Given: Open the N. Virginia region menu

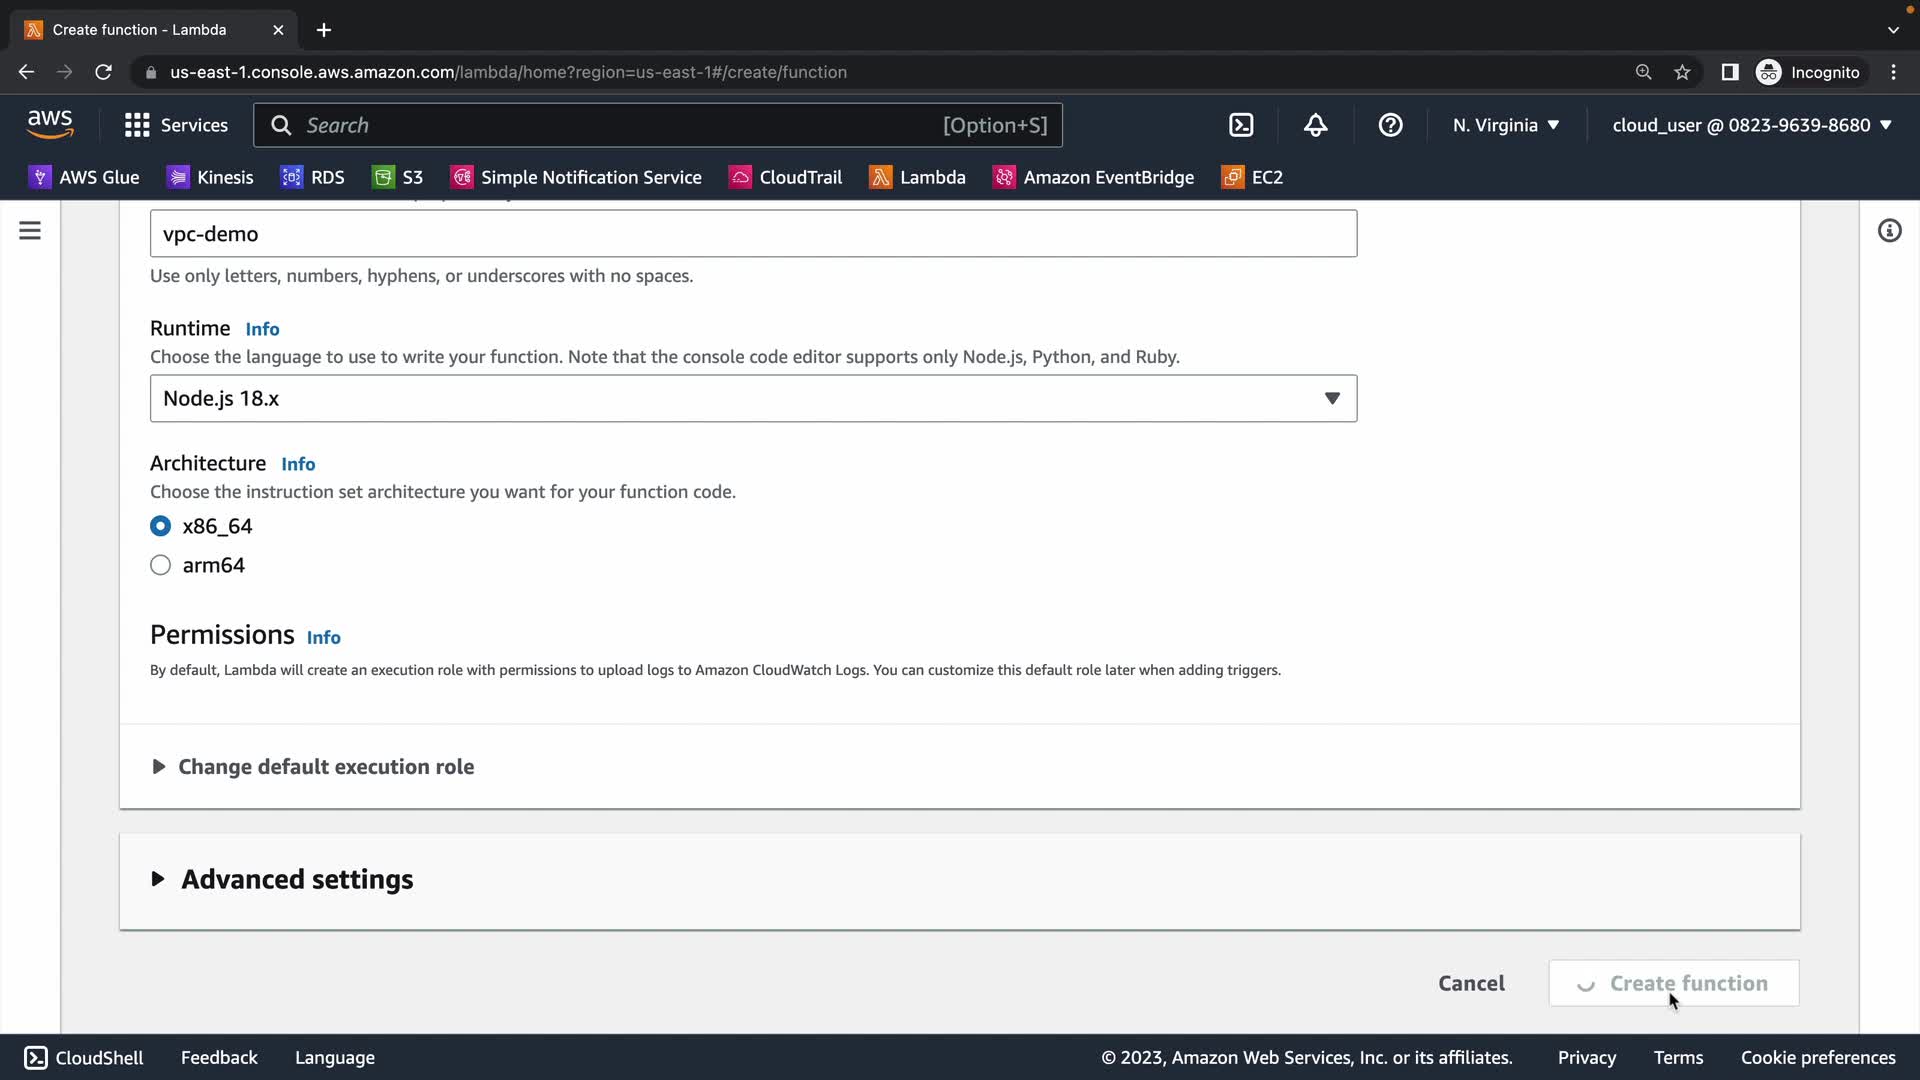Looking at the screenshot, I should coord(1506,125).
